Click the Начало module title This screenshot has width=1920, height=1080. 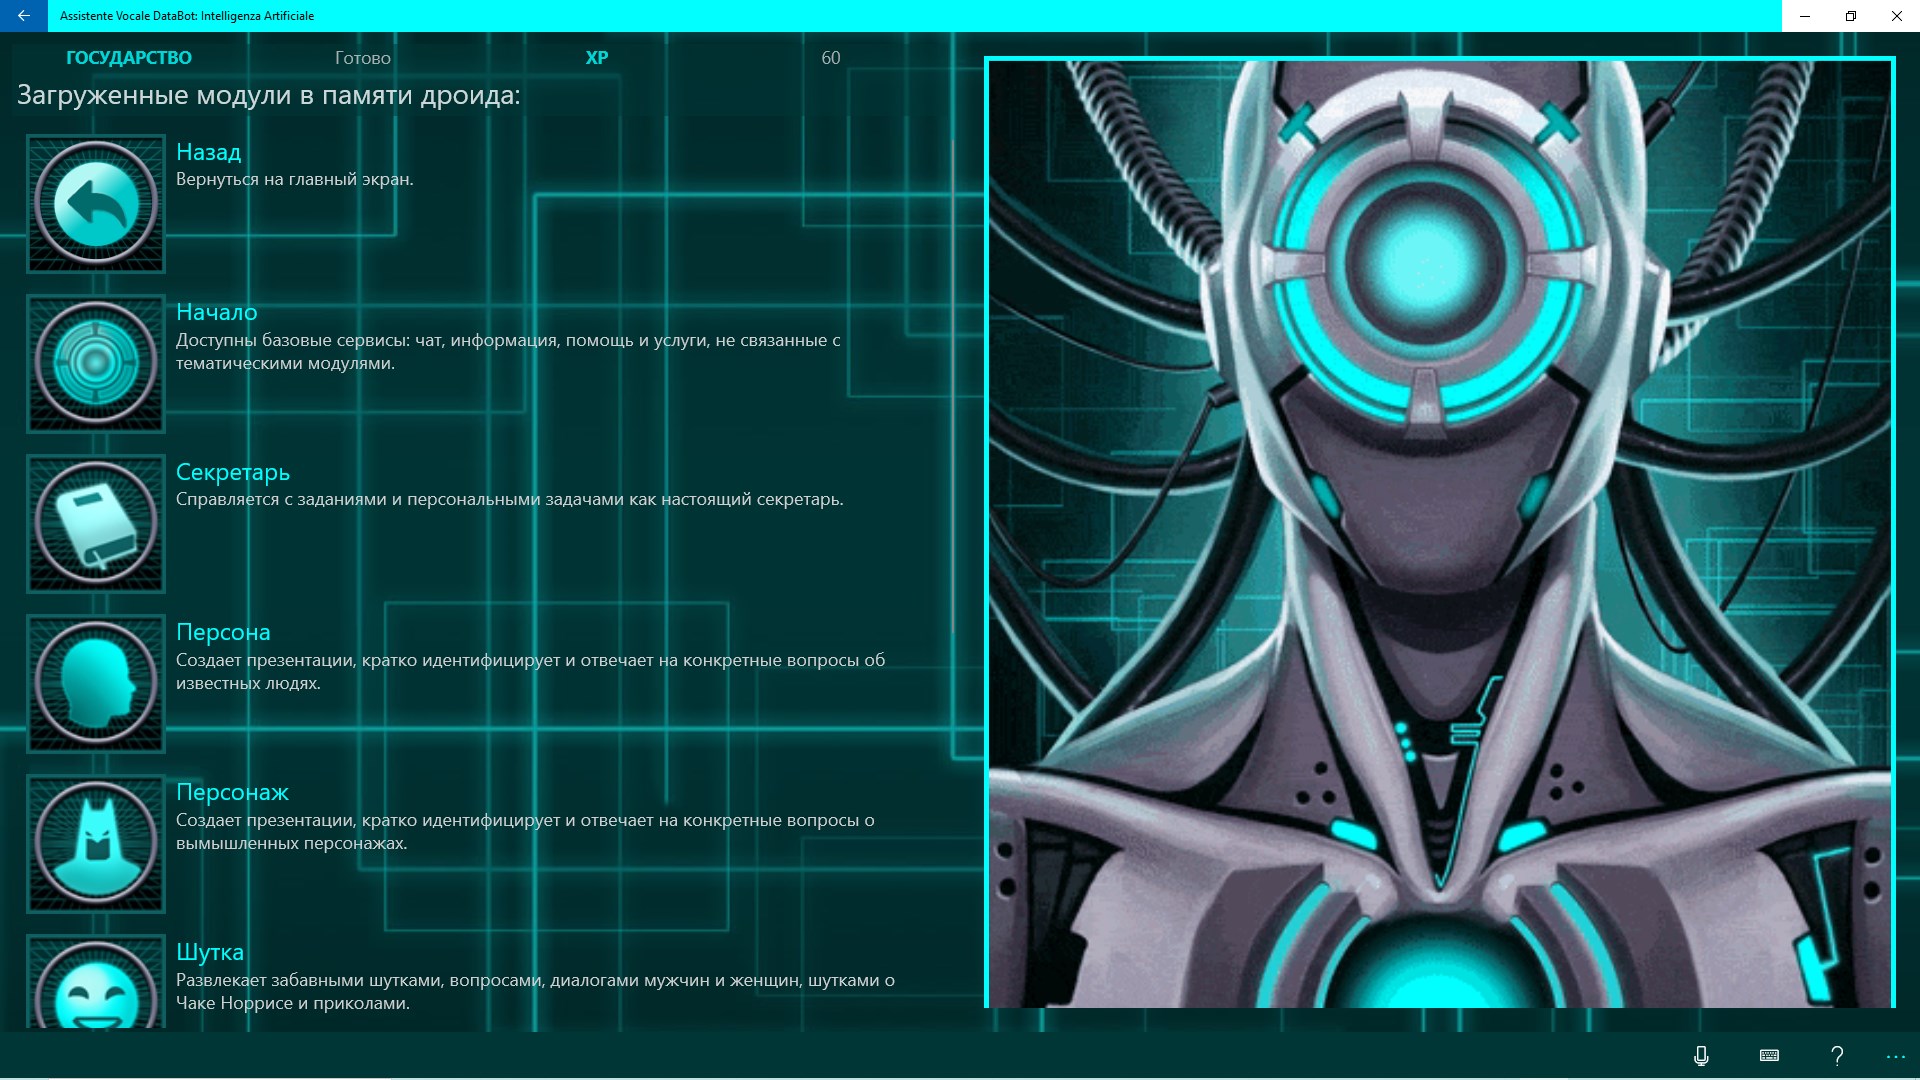point(217,312)
